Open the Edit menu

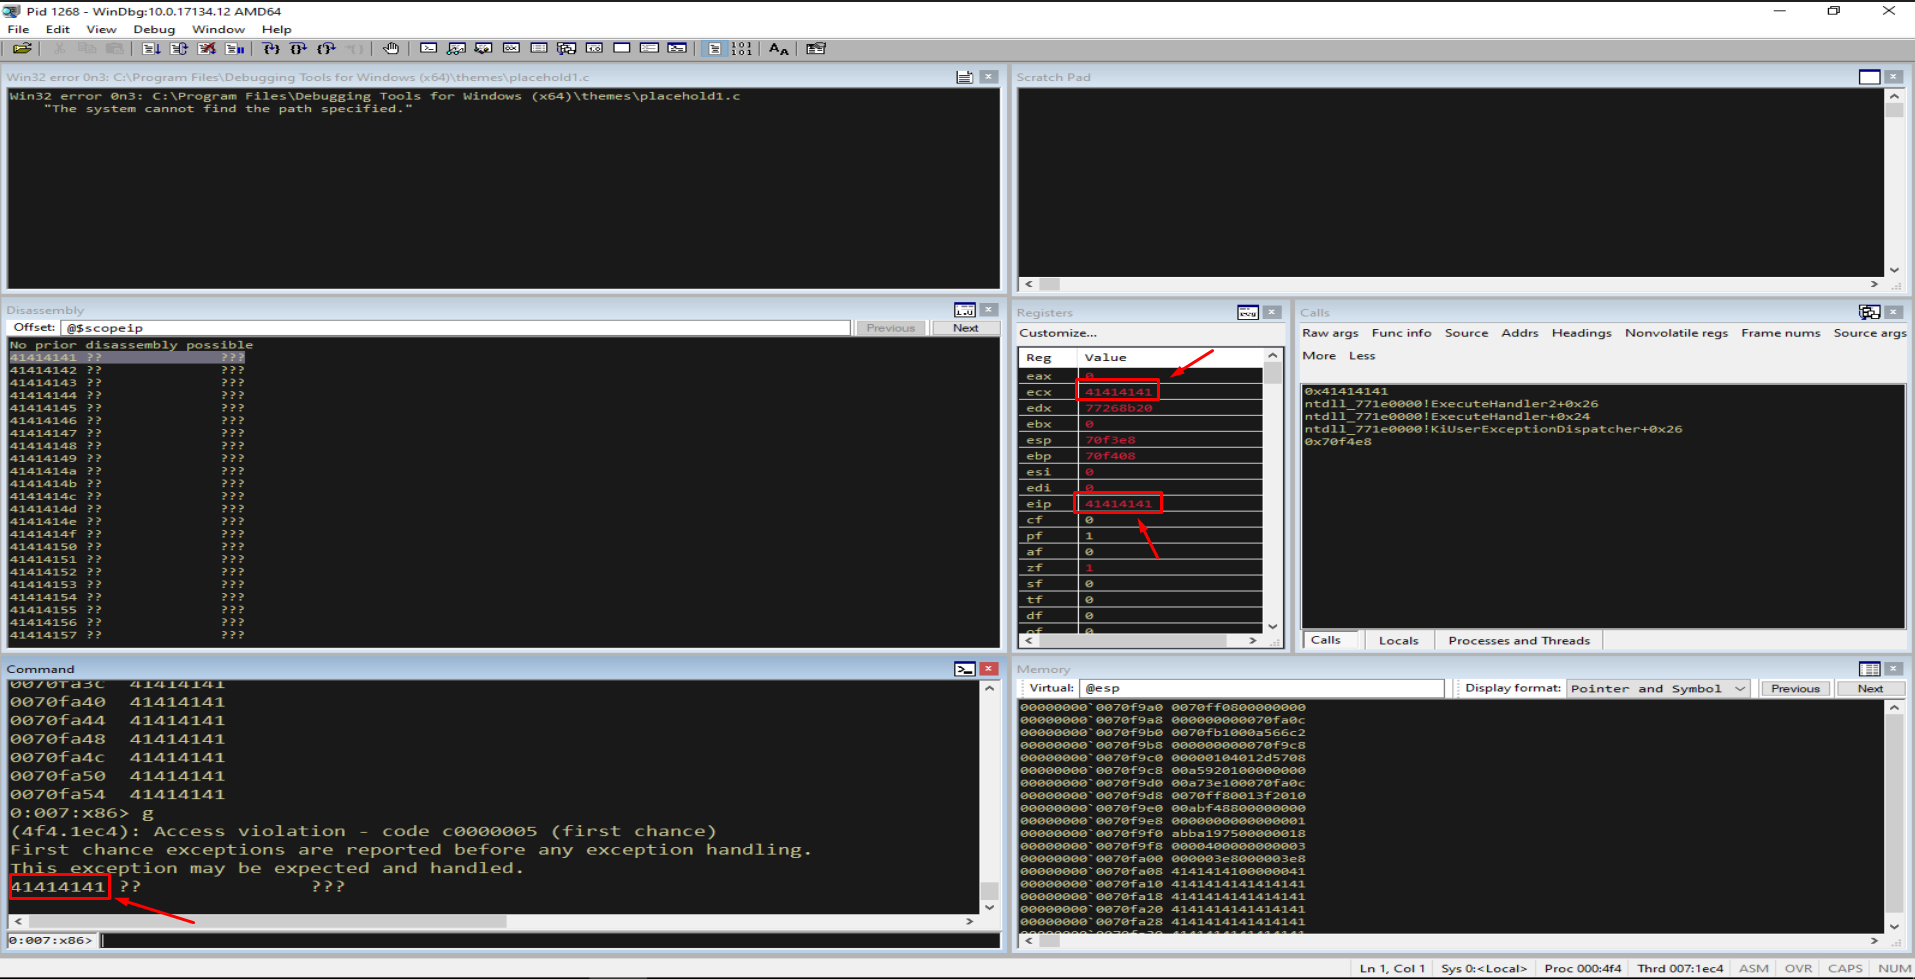click(x=57, y=29)
